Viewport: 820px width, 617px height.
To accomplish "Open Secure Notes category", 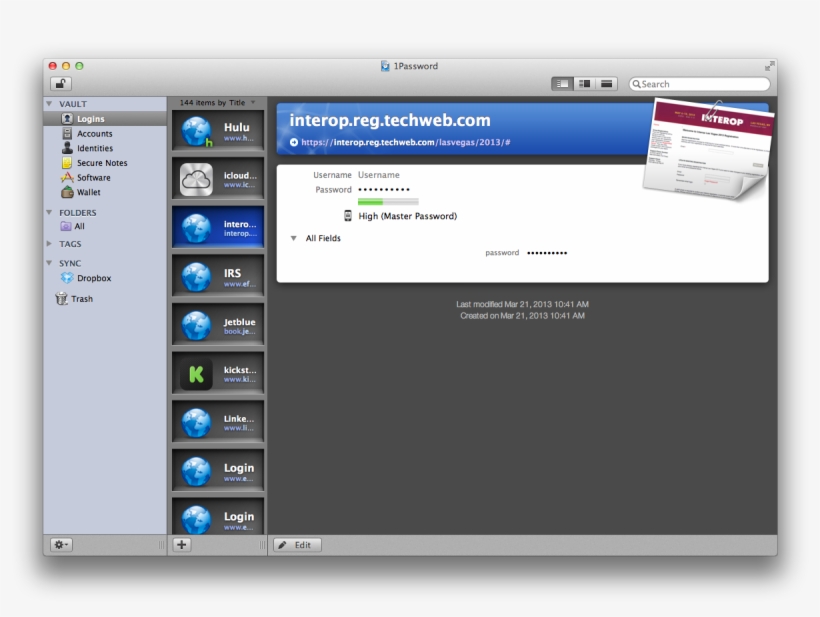I will pyautogui.click(x=105, y=163).
